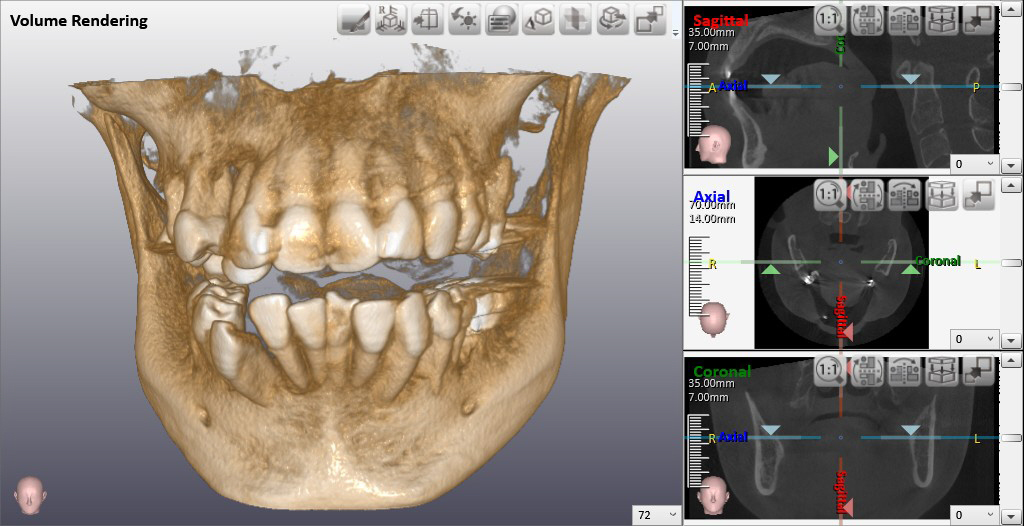Expand the Volume toolbar overflow arrow
This screenshot has height=526, width=1024.
click(676, 32)
